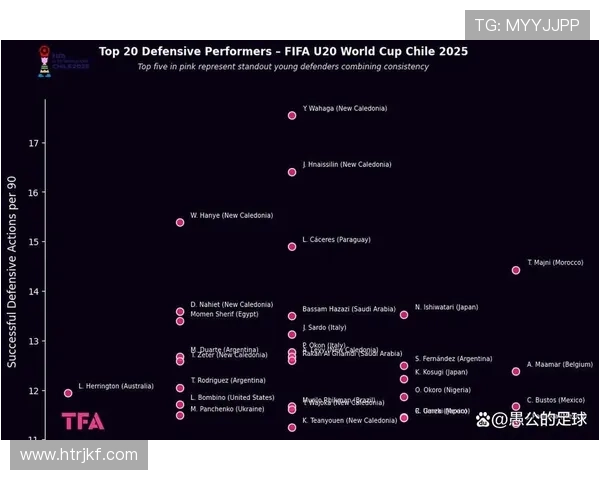Click the @愚公的足球 watermark
Image resolution: width=600 pixels, height=480 pixels.
[x=530, y=419]
